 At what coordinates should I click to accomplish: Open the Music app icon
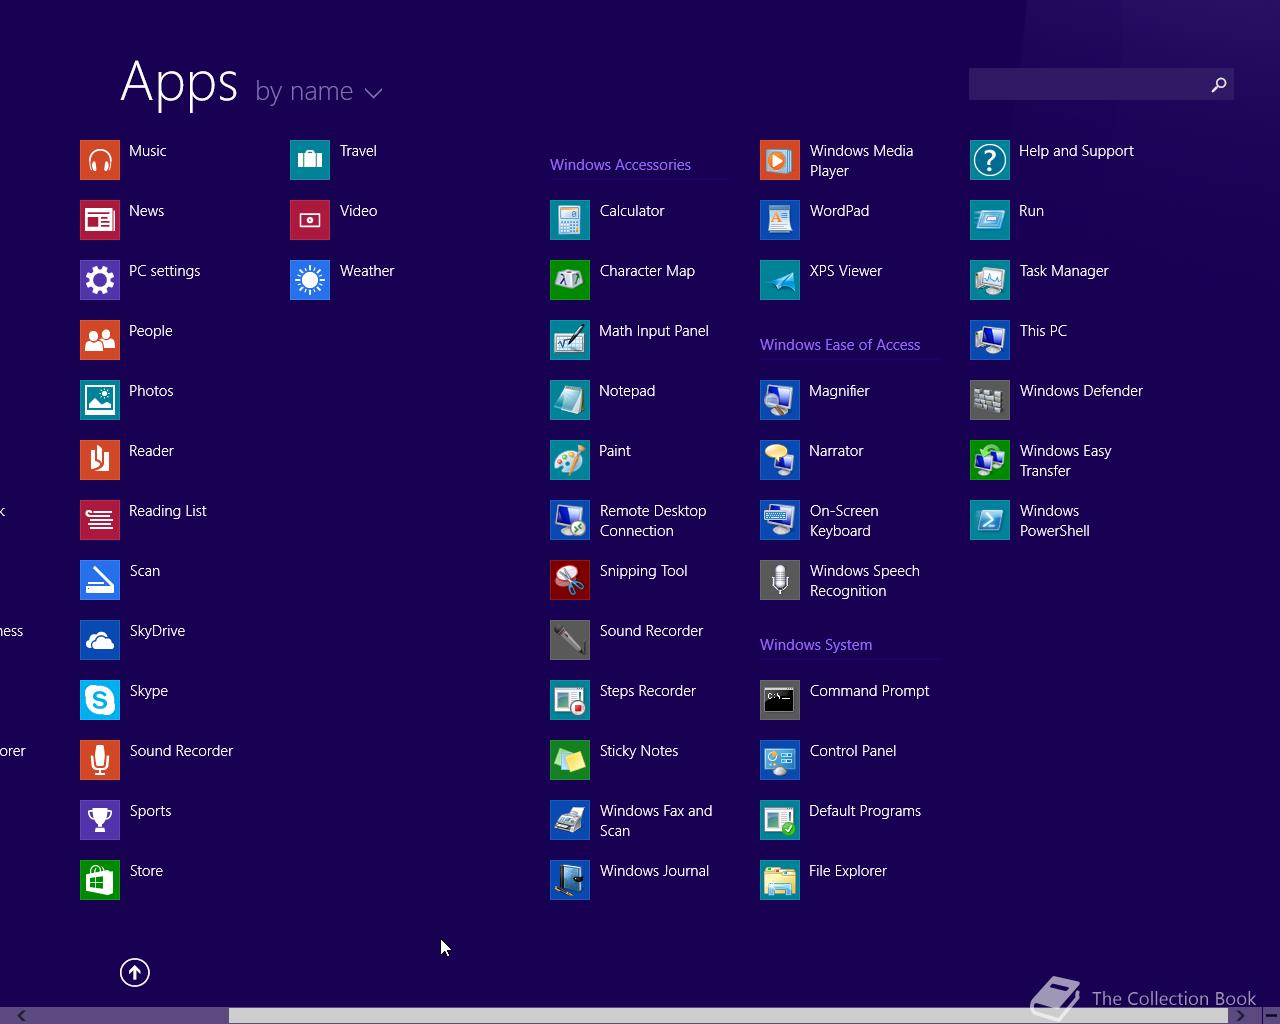[100, 160]
